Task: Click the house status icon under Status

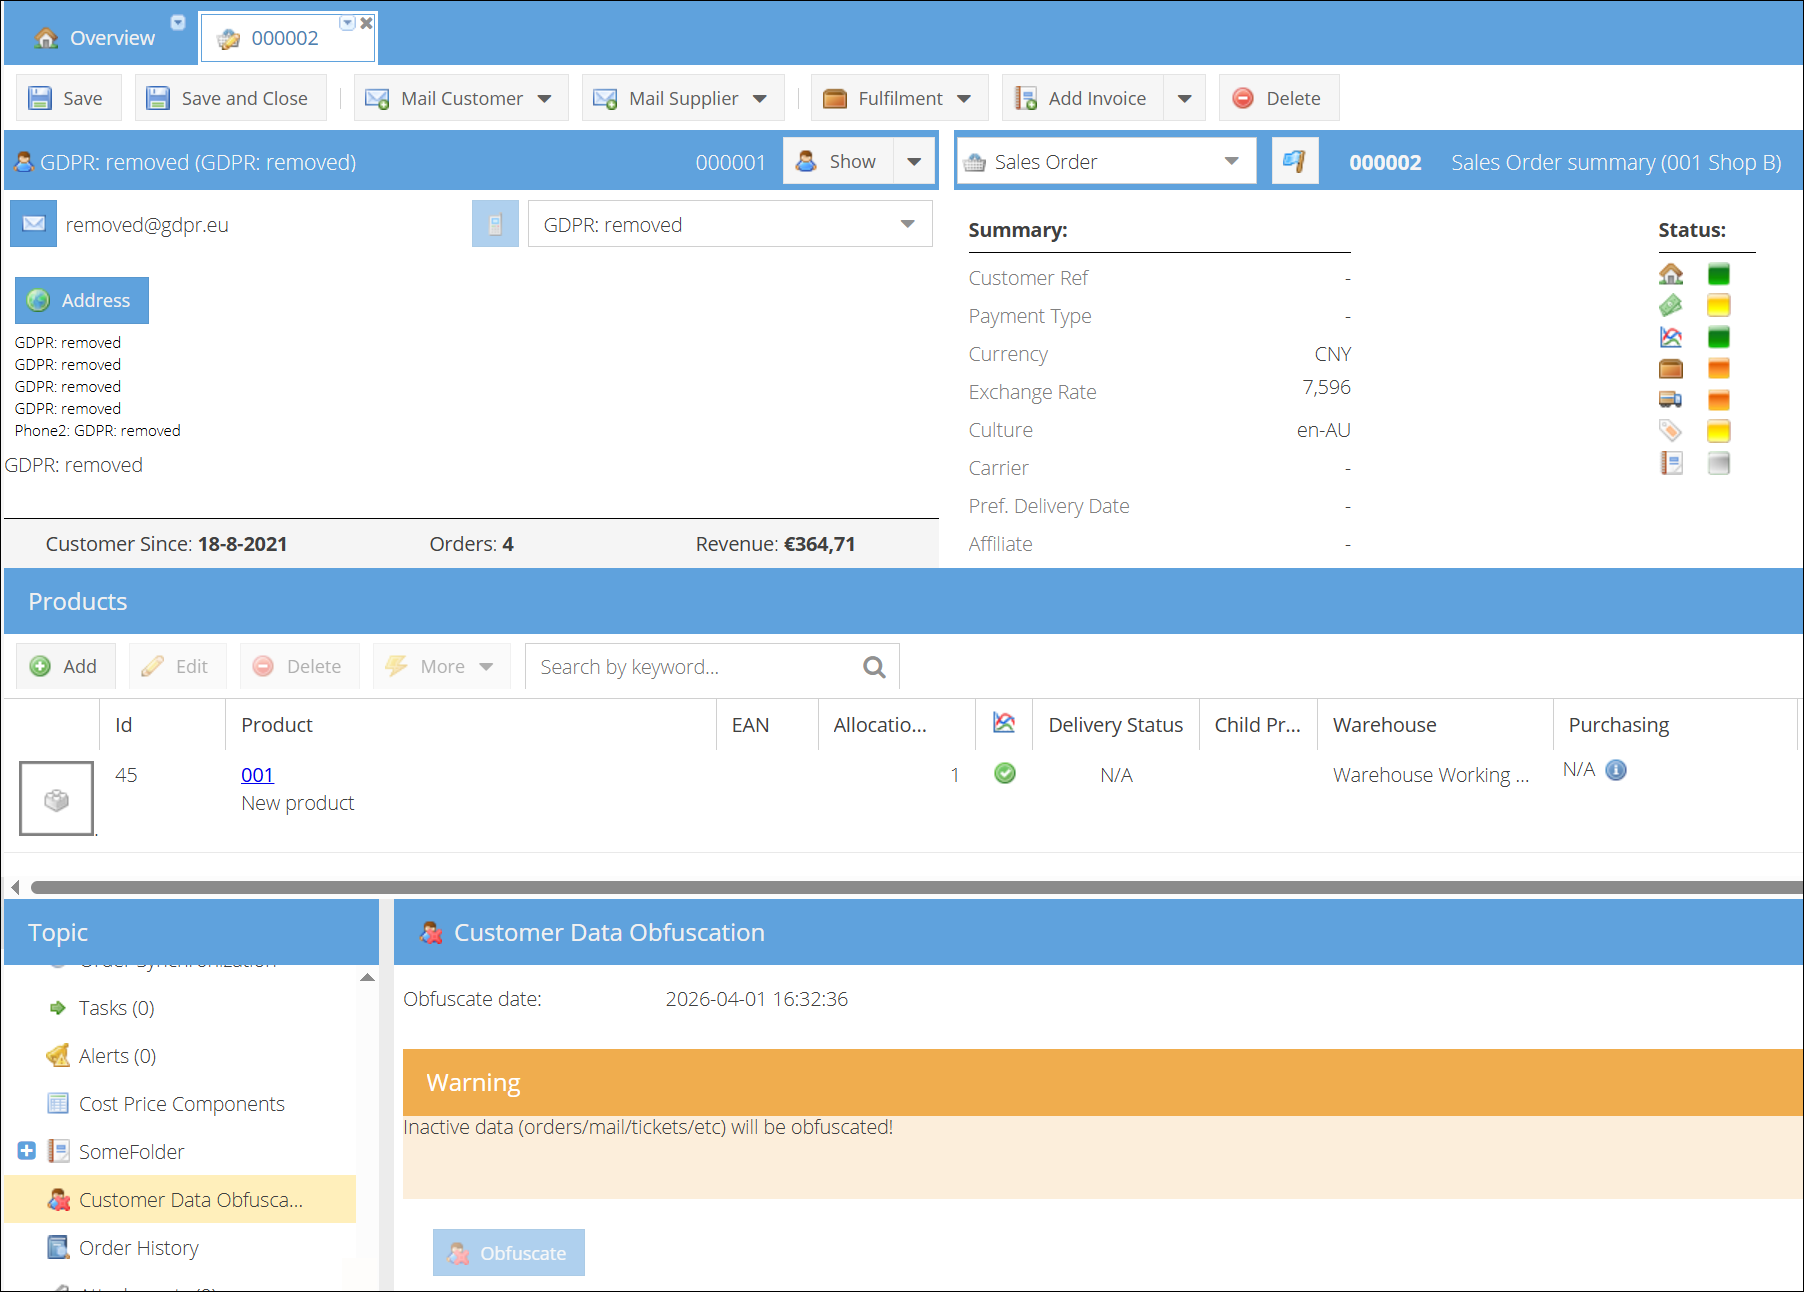Action: [x=1671, y=274]
